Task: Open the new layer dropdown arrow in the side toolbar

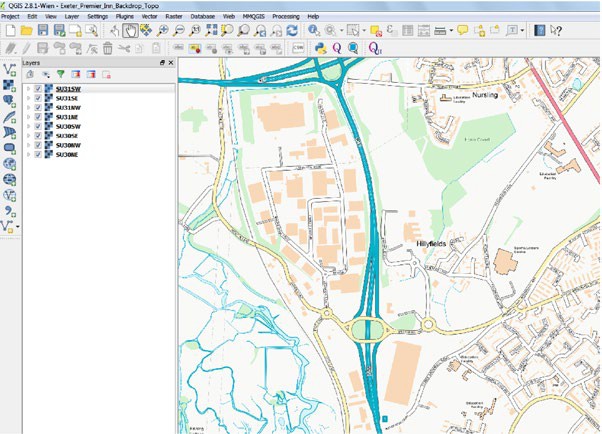Action: coord(18,227)
